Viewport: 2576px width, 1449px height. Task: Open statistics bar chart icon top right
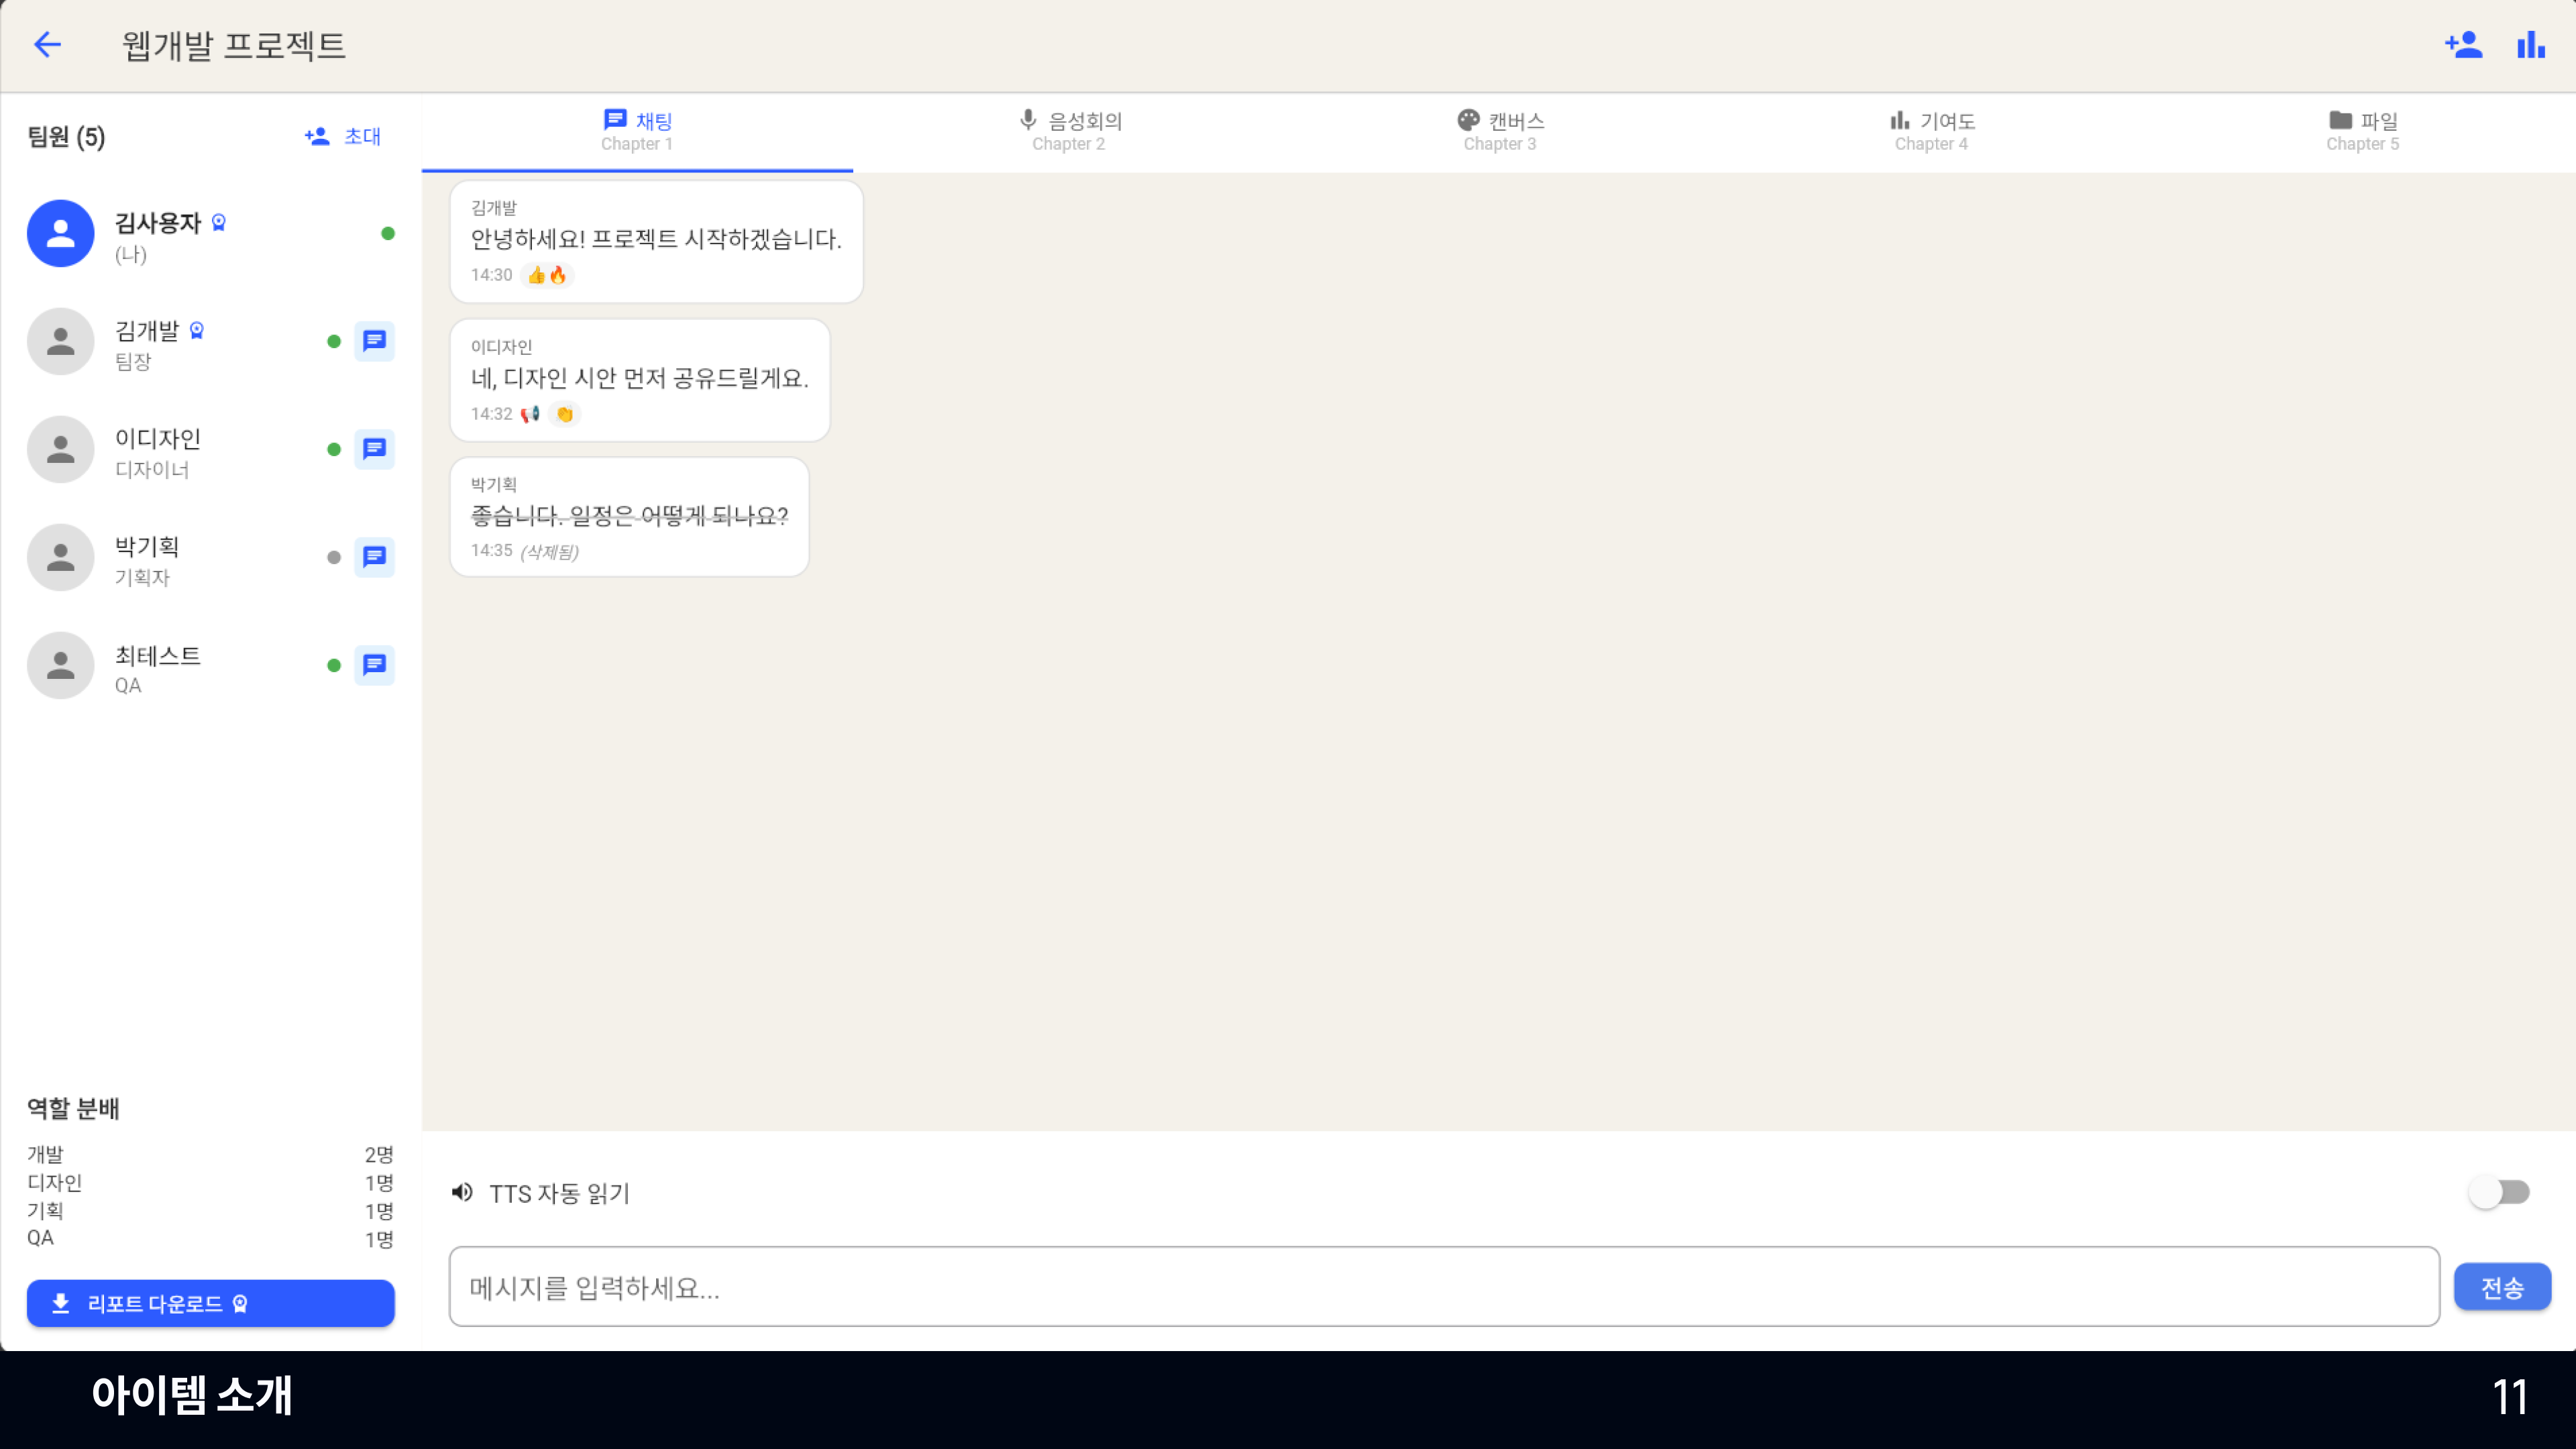(2531, 44)
